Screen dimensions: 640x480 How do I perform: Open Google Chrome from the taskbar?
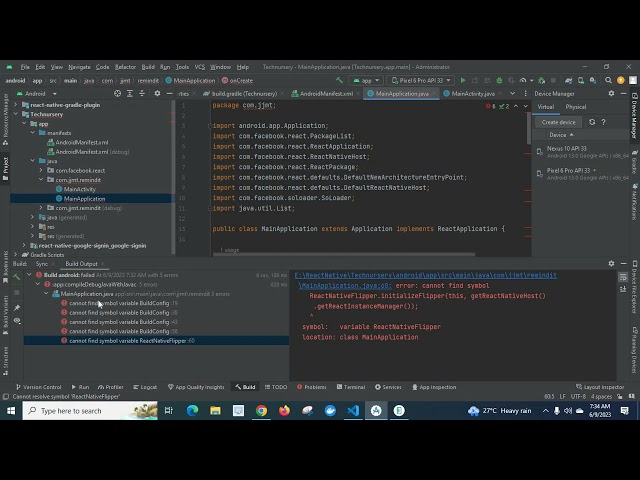[x=261, y=411]
